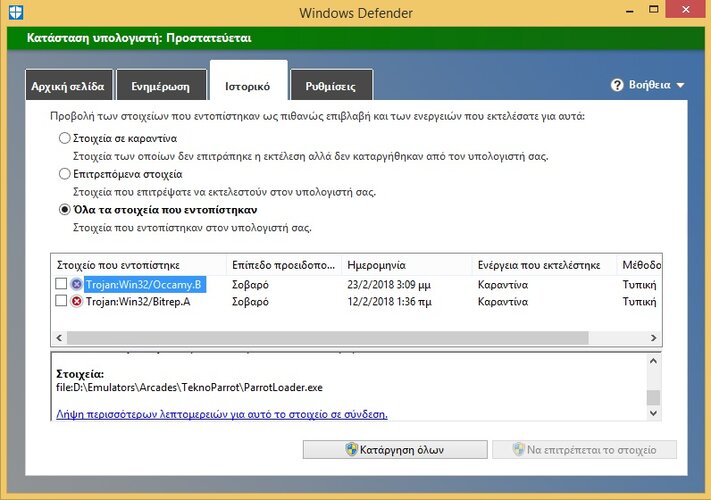The height and width of the screenshot is (500, 711).
Task: Tick the checkbox for Trojan:Win32/Bitrep.A
Action: [61, 301]
